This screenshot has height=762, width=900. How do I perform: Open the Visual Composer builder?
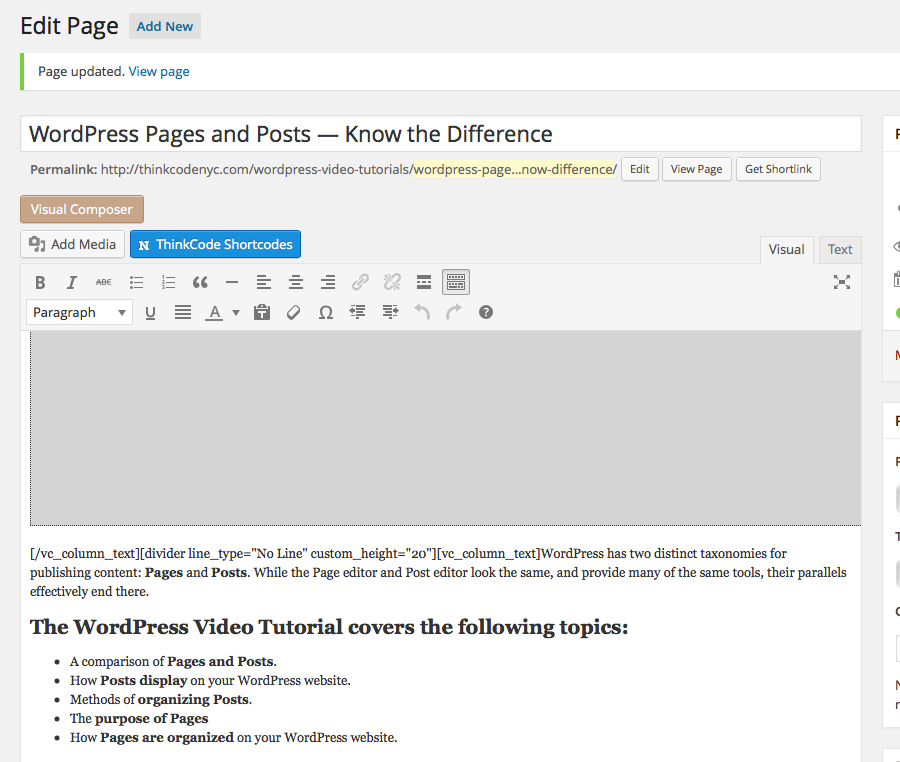click(82, 209)
